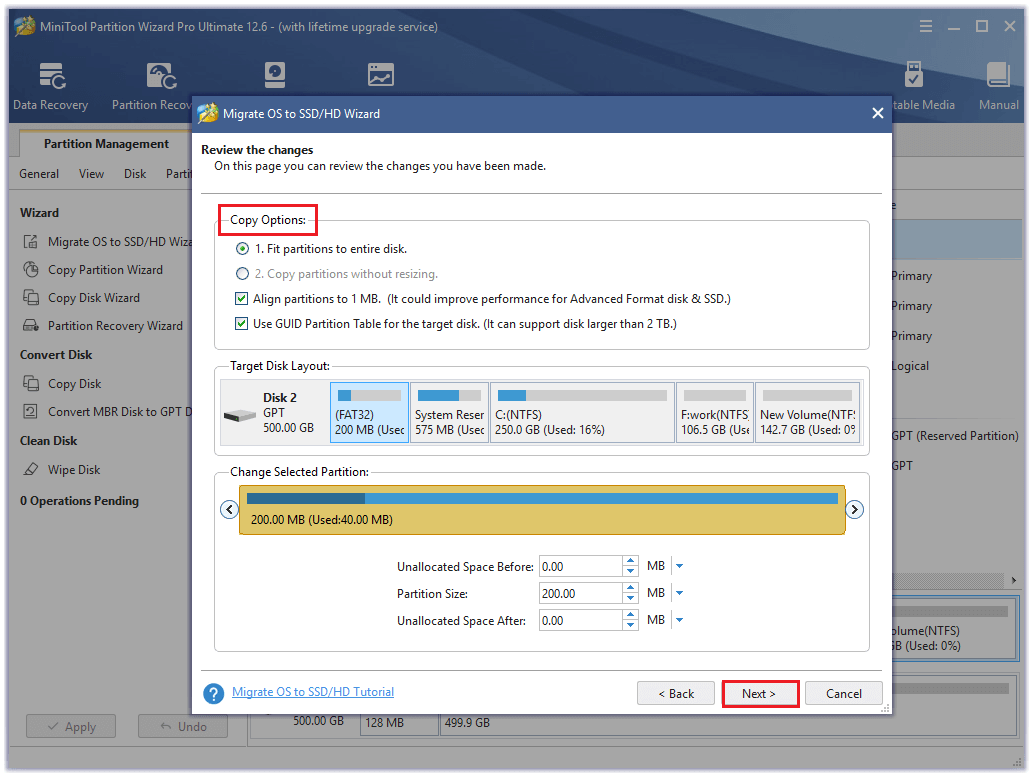1034x778 pixels.
Task: Select C:(NTFS) 250.0 GB partition
Action: pos(582,413)
